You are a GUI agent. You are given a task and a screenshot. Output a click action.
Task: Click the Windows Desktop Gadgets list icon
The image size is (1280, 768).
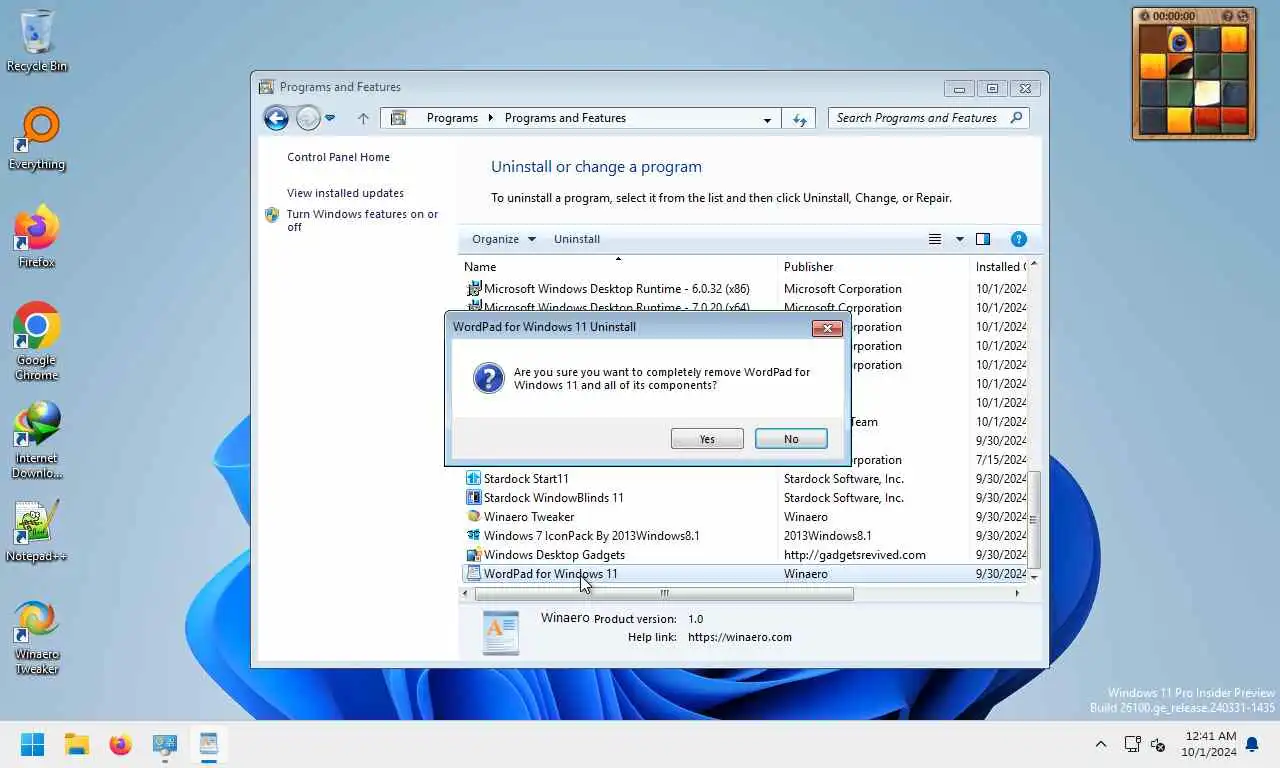474,555
